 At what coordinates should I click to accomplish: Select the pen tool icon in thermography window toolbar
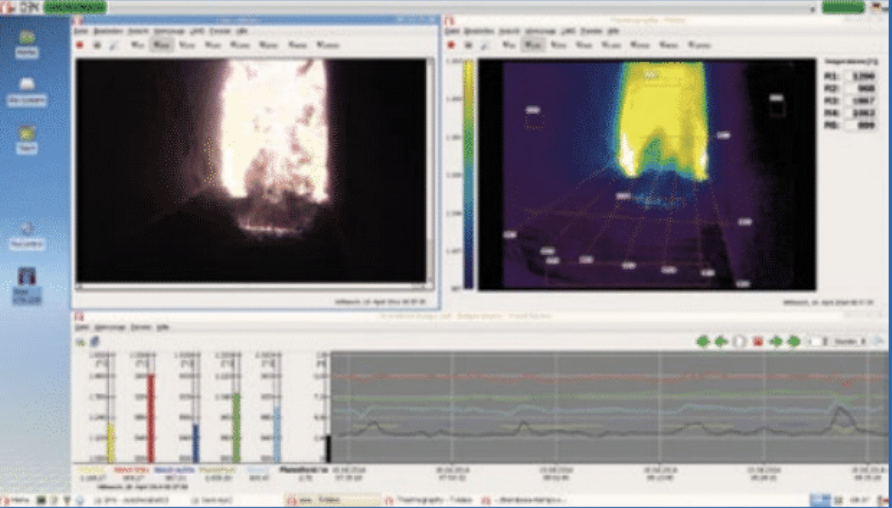pos(485,45)
